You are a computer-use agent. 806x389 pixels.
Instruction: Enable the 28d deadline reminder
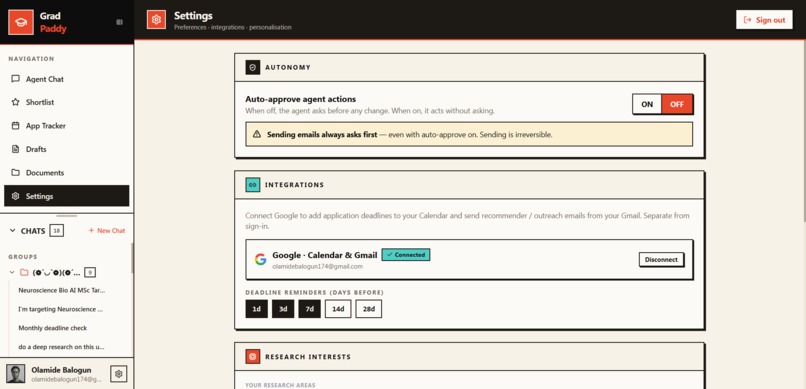369,309
